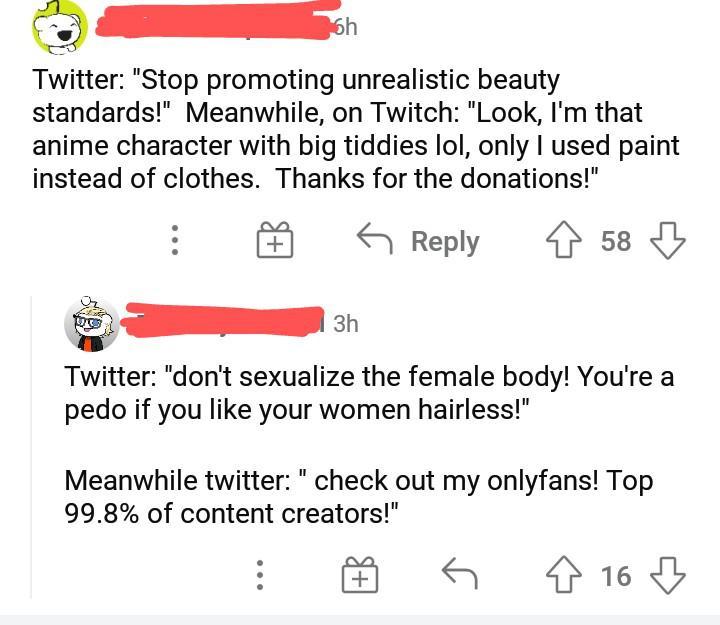Image resolution: width=720 pixels, height=625 pixels.
Task: Downvote the reply with 16 points
Action: pos(667,575)
